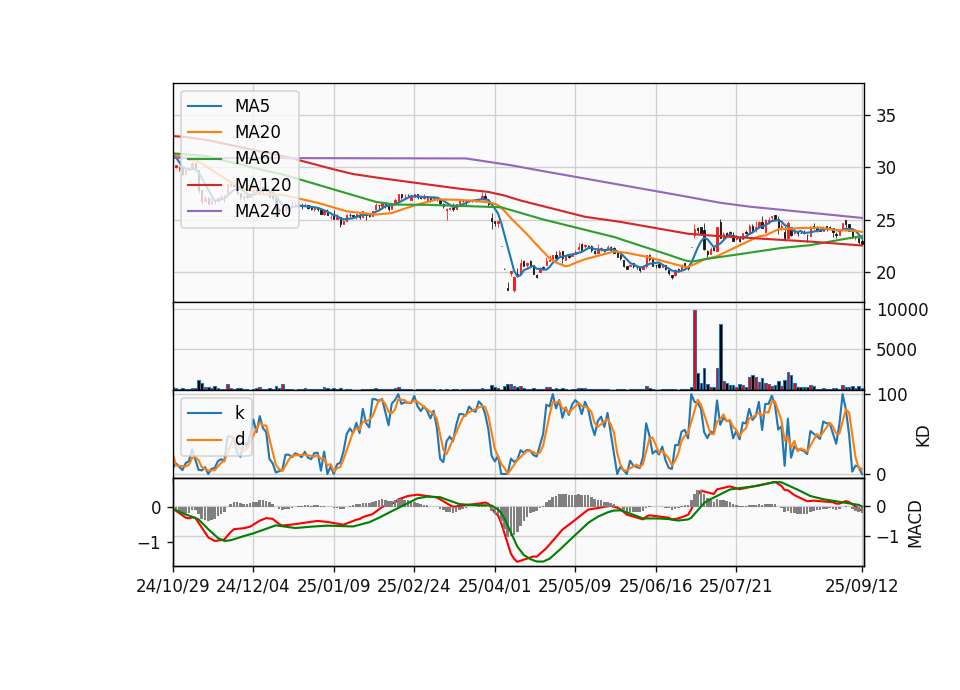Click the MA5 legend label
The width and height of the screenshot is (960, 690).
coord(252,106)
